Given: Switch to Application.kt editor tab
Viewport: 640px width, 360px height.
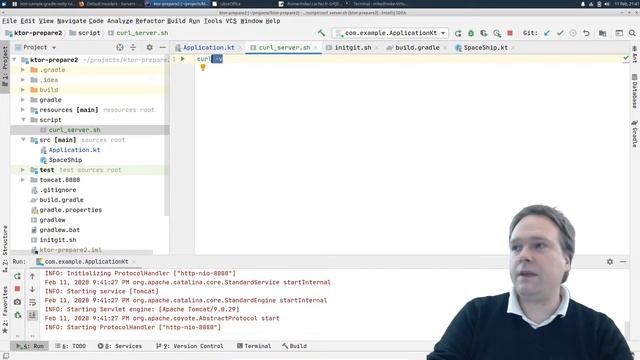Looking at the screenshot, I should click(208, 48).
